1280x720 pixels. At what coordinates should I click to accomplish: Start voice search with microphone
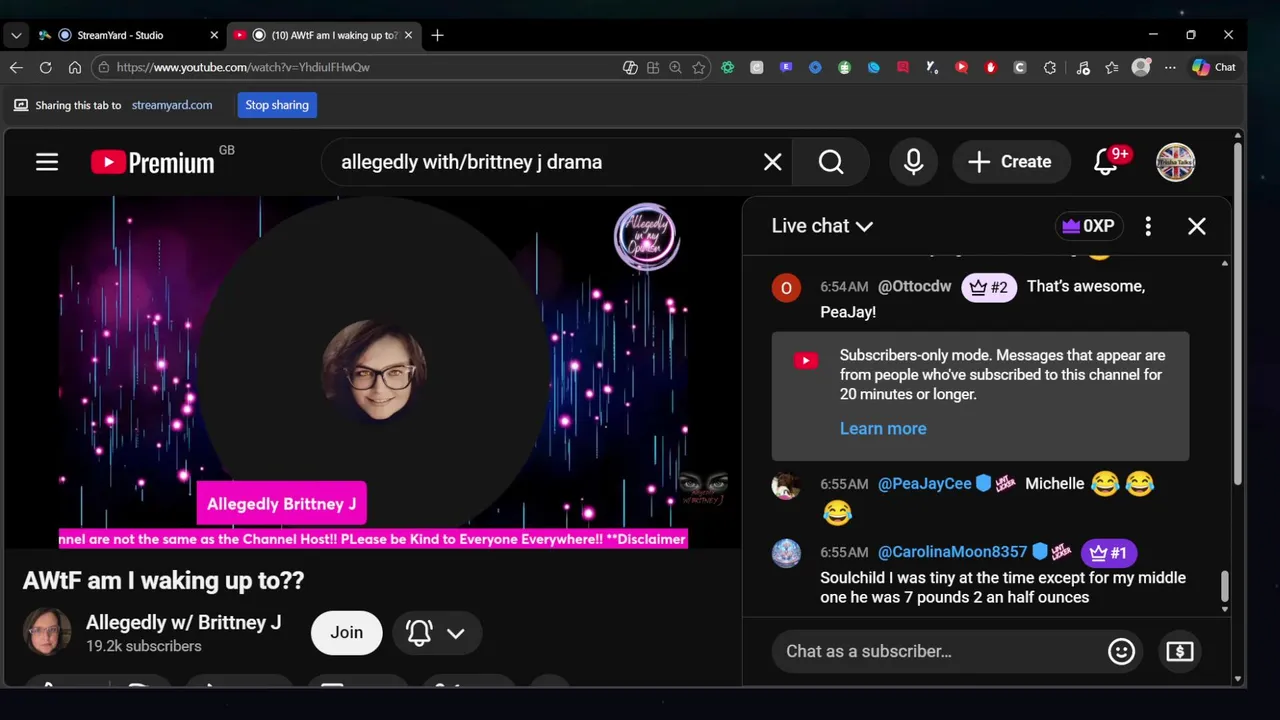(913, 162)
